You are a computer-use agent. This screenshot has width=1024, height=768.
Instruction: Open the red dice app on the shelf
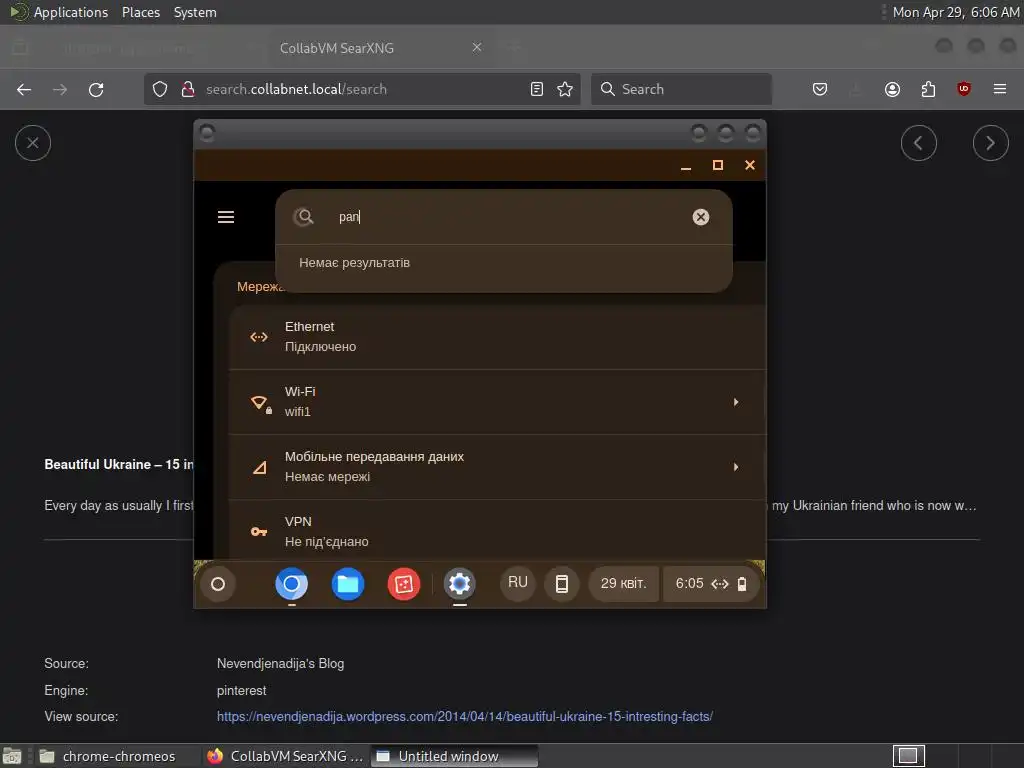tap(404, 584)
